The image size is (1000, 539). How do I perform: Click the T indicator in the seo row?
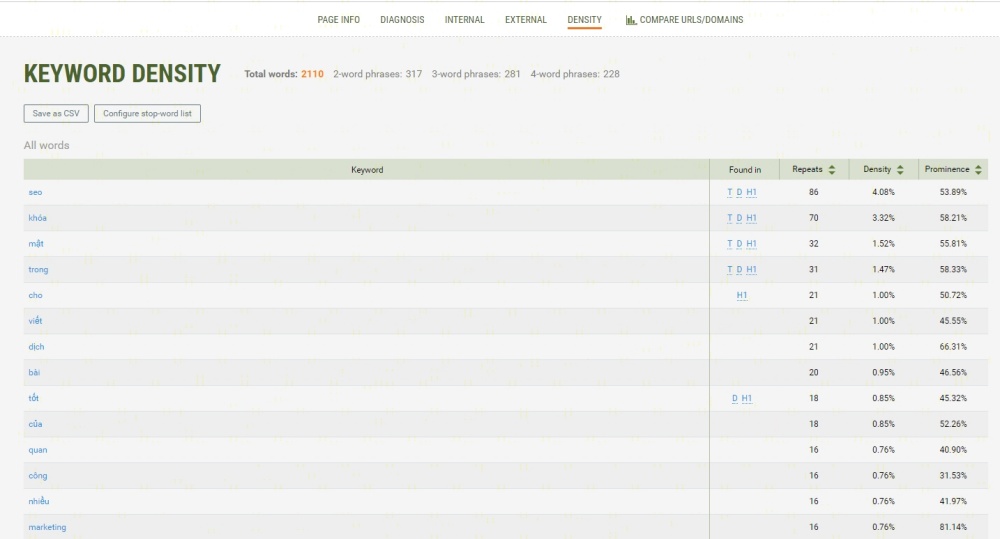[730, 192]
